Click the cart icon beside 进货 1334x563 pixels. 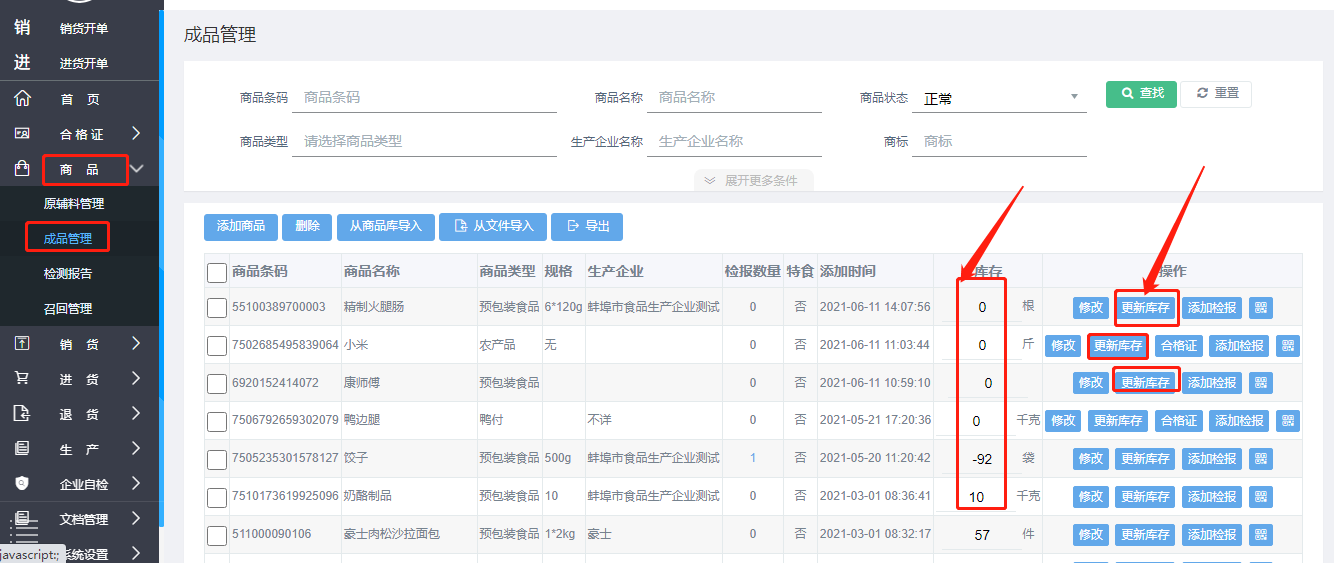click(22, 379)
